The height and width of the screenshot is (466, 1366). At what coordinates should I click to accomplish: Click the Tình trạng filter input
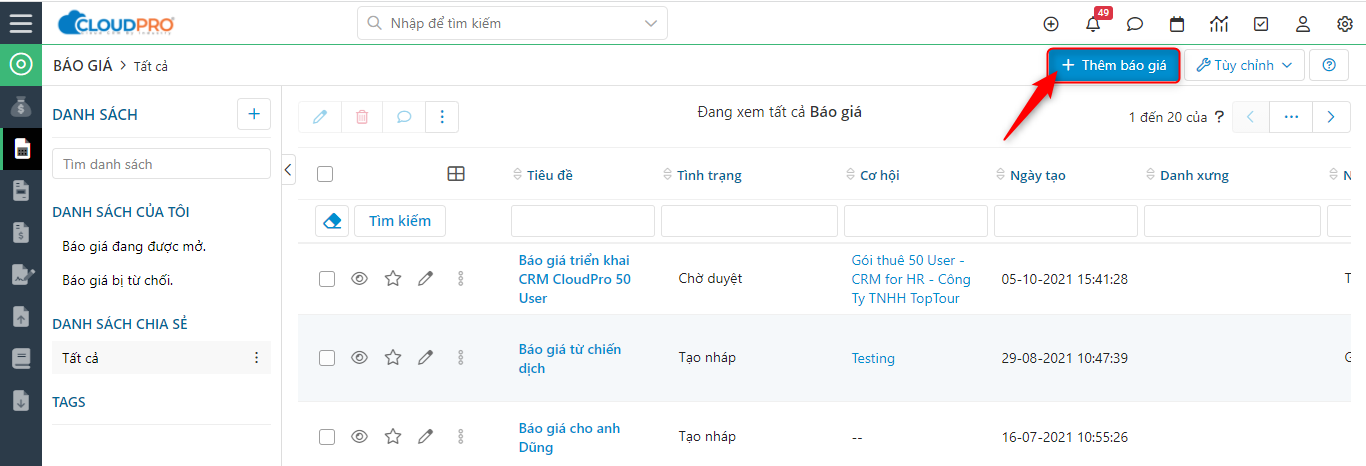tap(749, 220)
